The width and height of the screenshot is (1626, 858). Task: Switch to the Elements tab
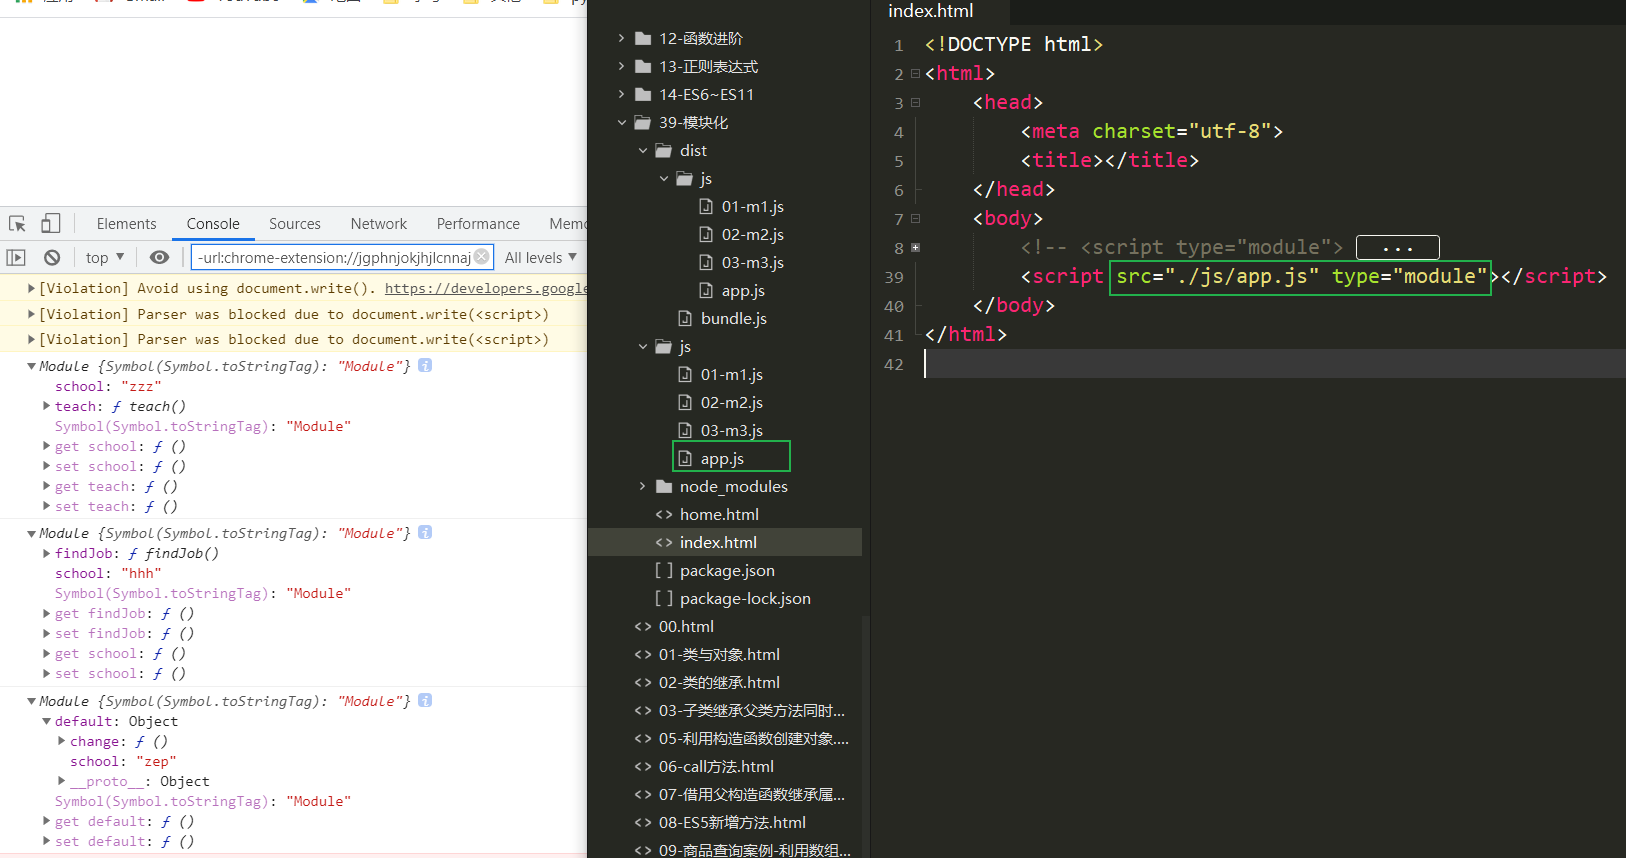coord(126,224)
